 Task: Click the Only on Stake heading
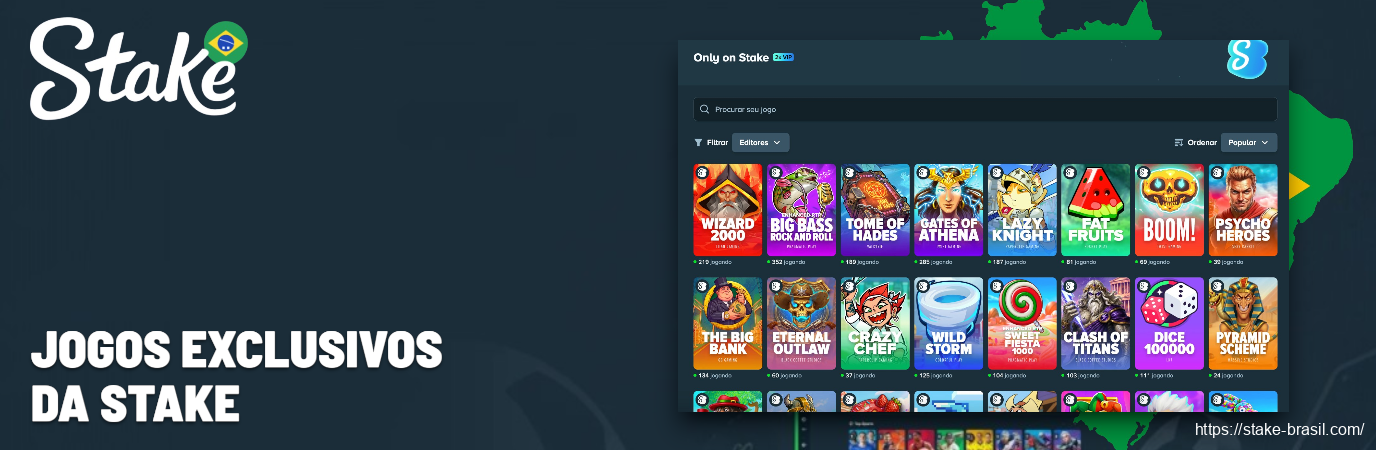tap(731, 57)
